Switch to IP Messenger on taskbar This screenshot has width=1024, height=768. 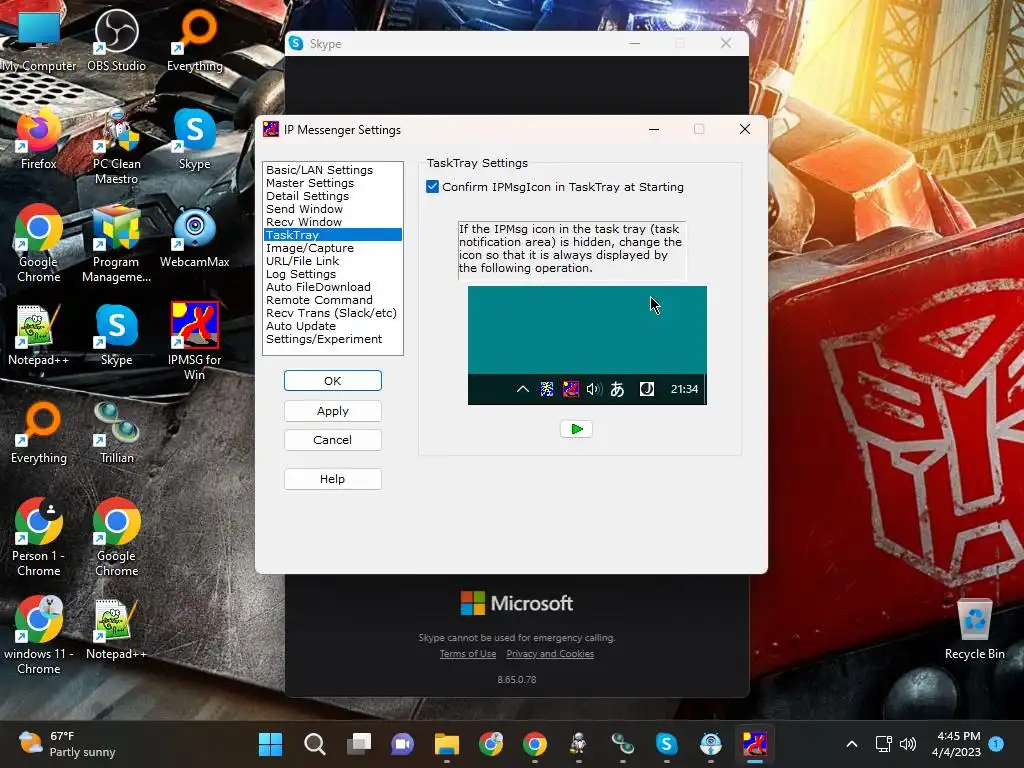[x=754, y=744]
